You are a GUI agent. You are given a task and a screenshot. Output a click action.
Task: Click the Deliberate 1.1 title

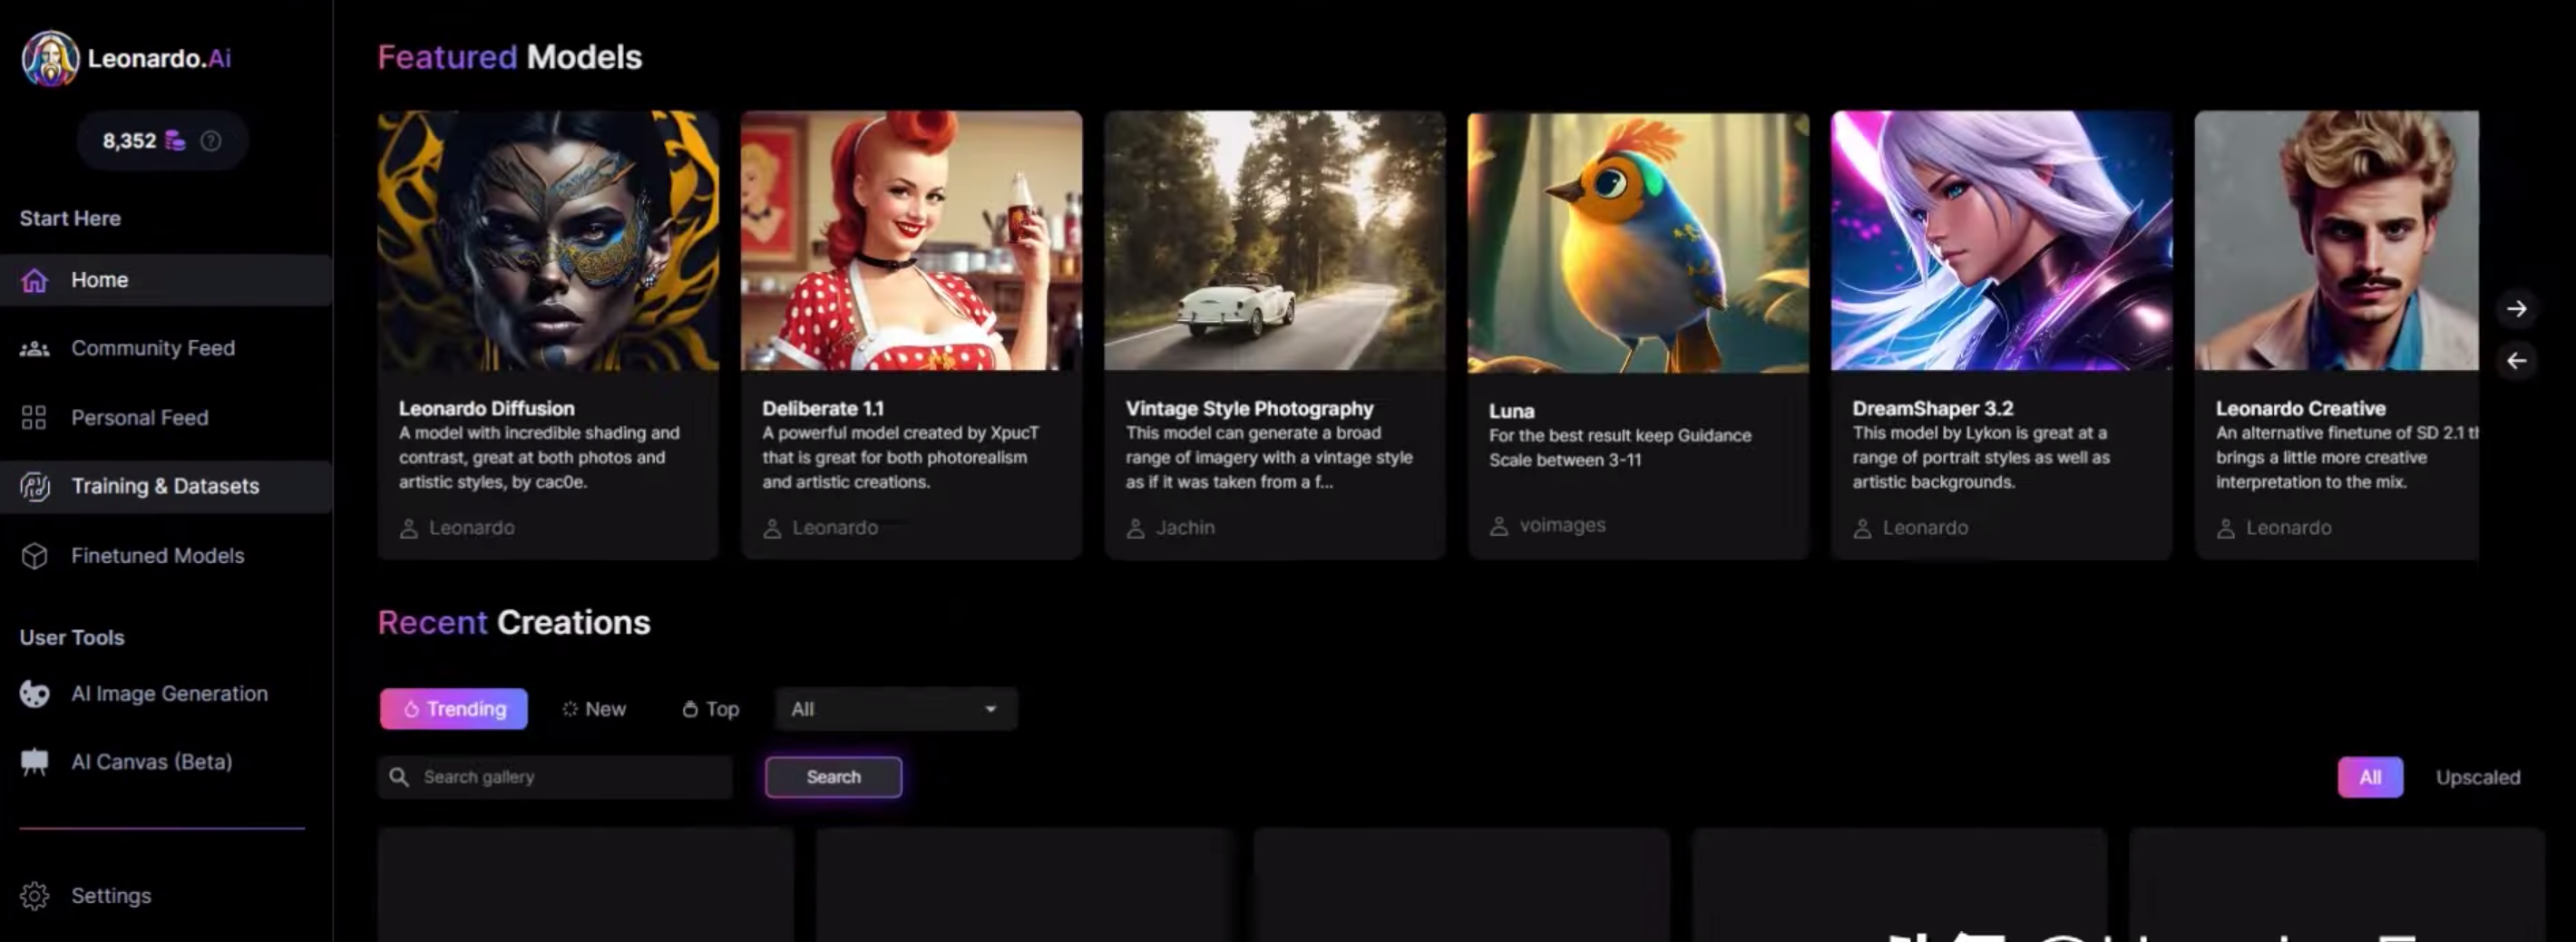(823, 409)
